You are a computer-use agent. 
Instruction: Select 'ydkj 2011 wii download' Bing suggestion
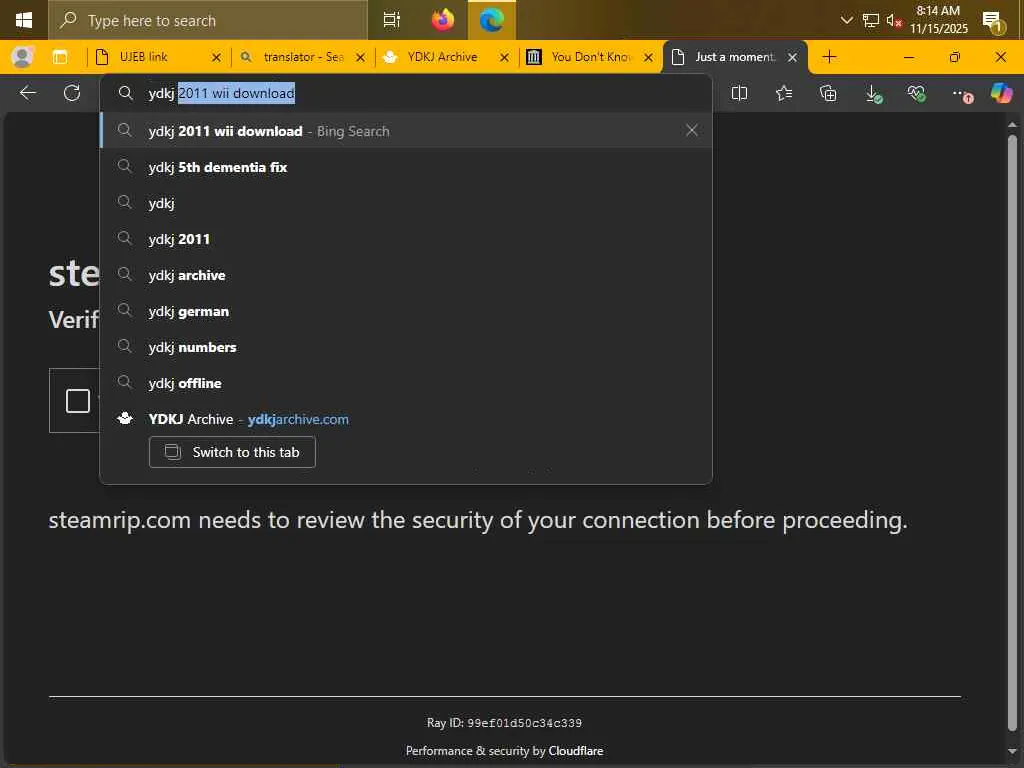[x=406, y=131]
